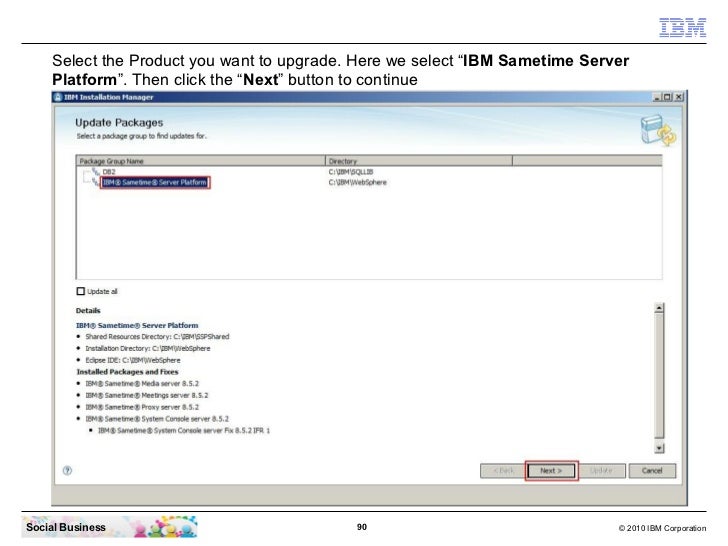
Task: Click the Shared Resources Directory line
Action: point(157,337)
